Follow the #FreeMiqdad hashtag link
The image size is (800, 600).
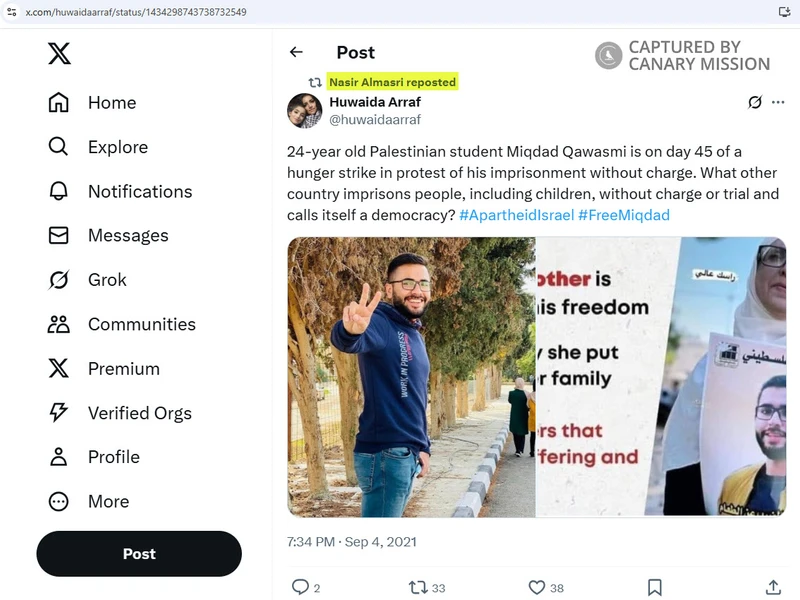[624, 215]
